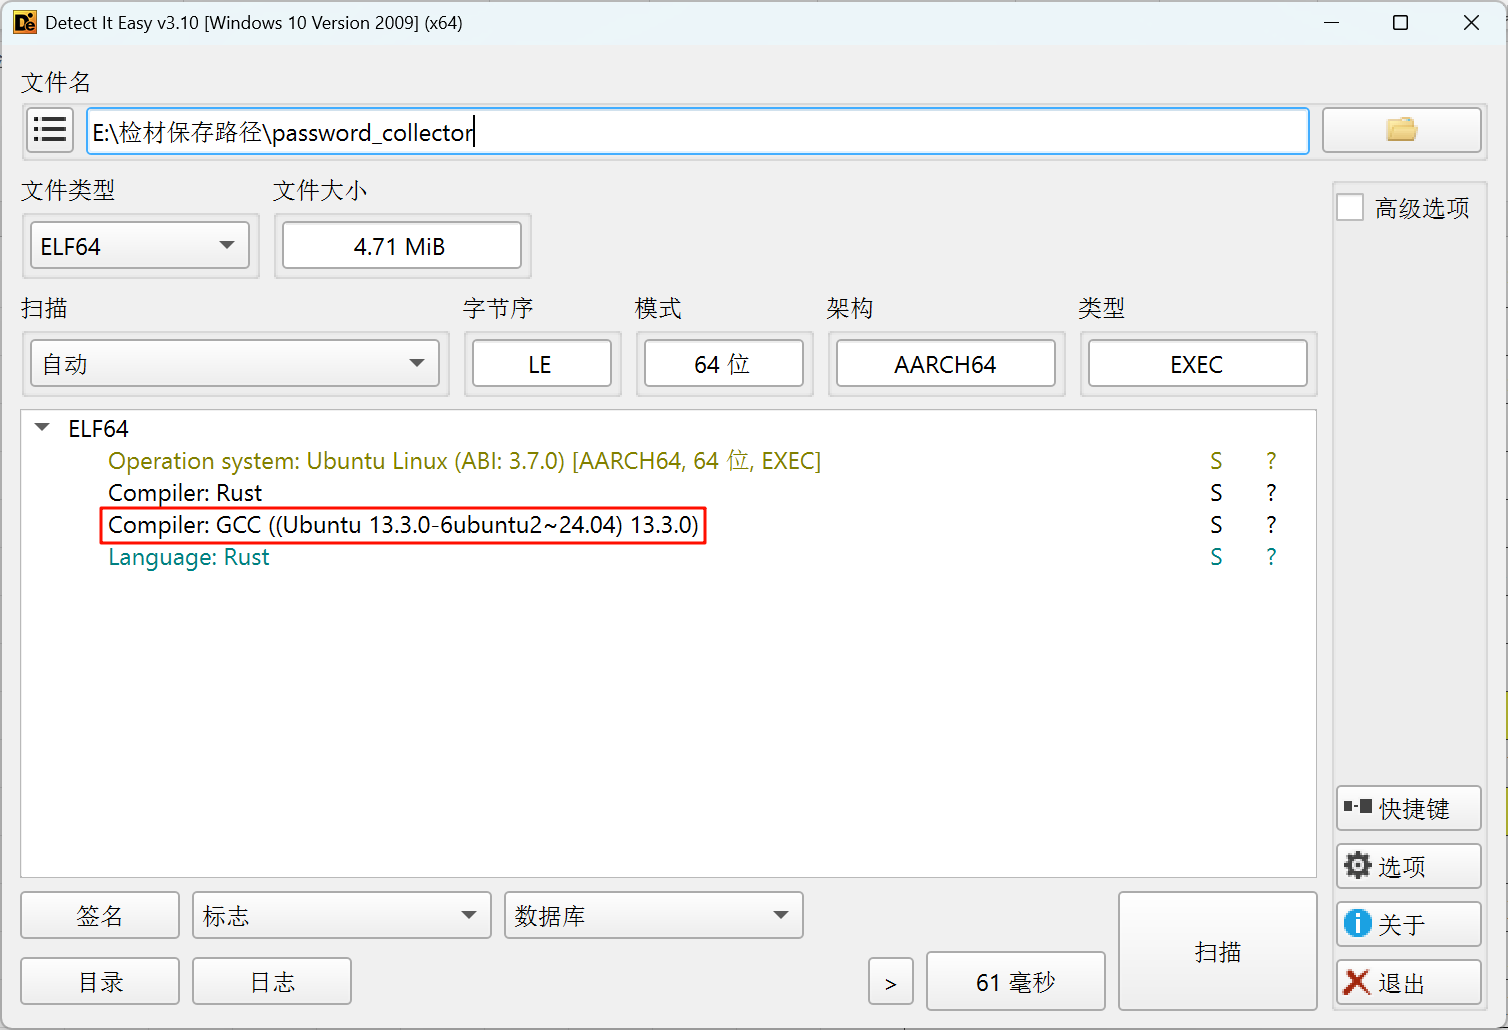Click ? on the Compiler: Rust row

tap(1271, 493)
